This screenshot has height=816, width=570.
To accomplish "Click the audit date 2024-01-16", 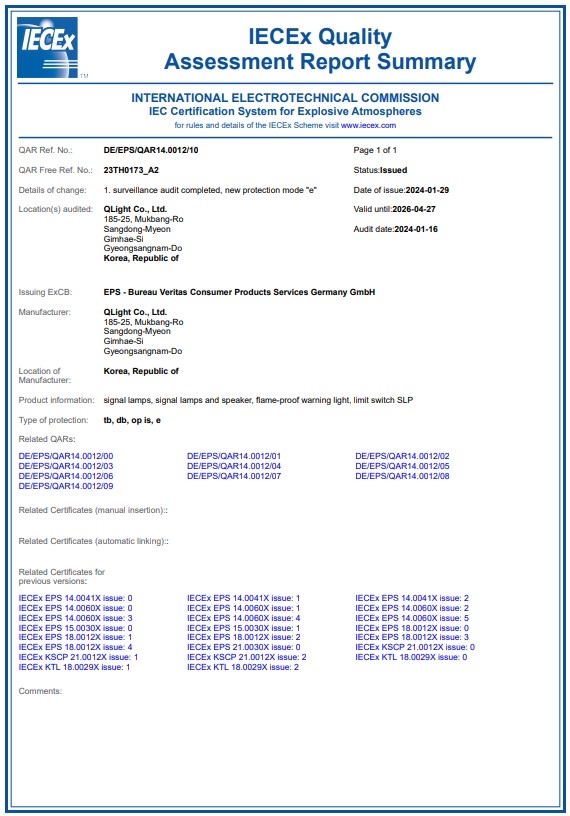I will (x=416, y=229).
